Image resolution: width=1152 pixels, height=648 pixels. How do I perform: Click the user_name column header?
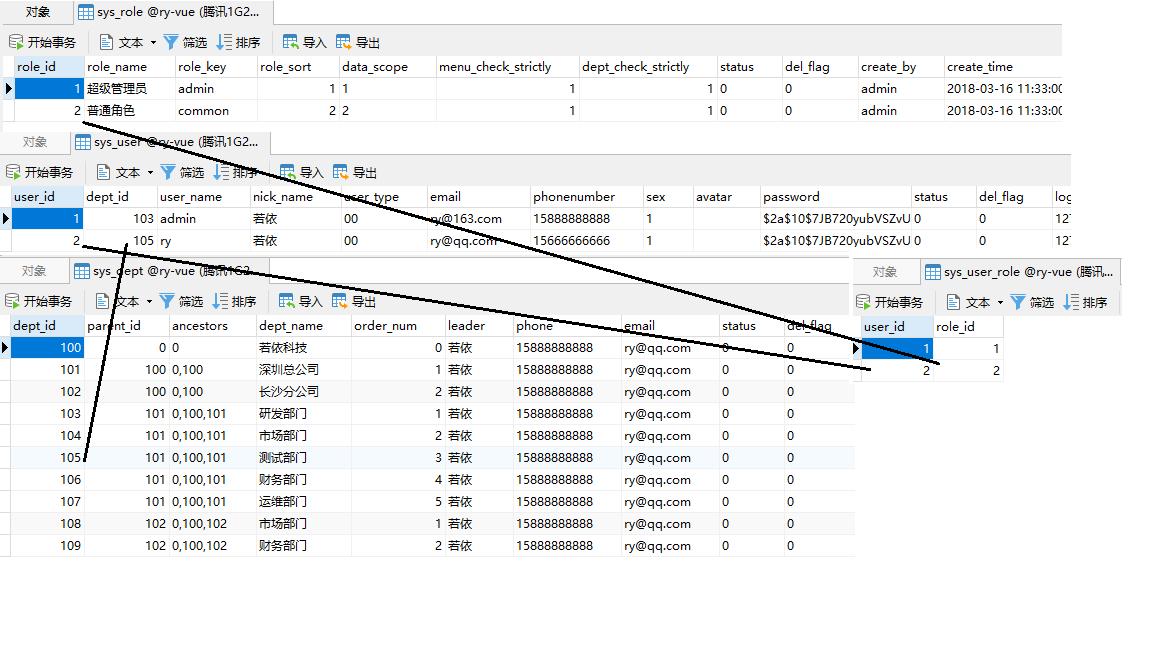204,197
